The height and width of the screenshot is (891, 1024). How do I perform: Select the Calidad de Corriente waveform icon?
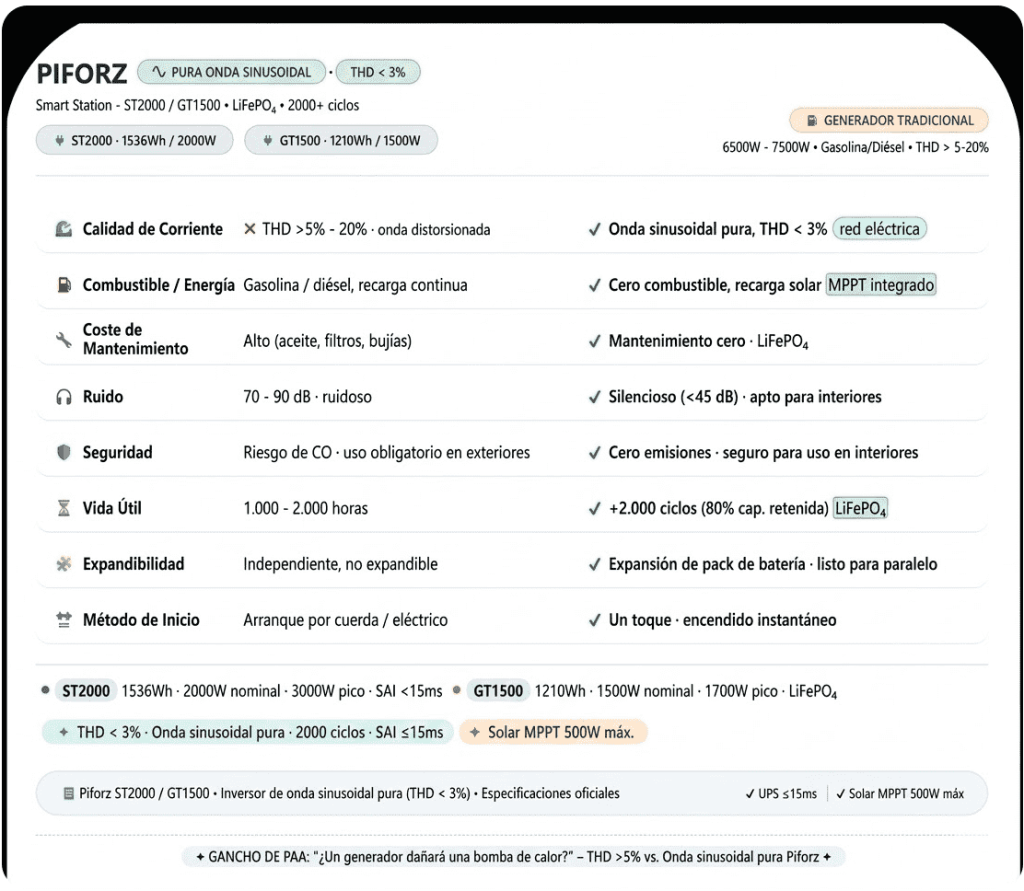62,228
